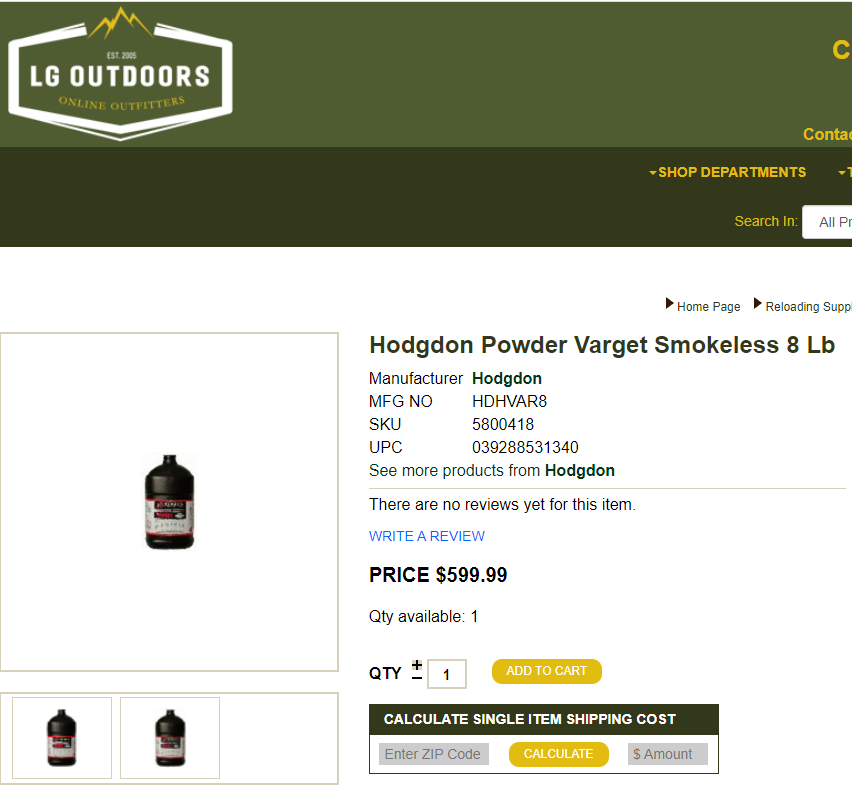
Task: Add the item to cart
Action: [547, 671]
